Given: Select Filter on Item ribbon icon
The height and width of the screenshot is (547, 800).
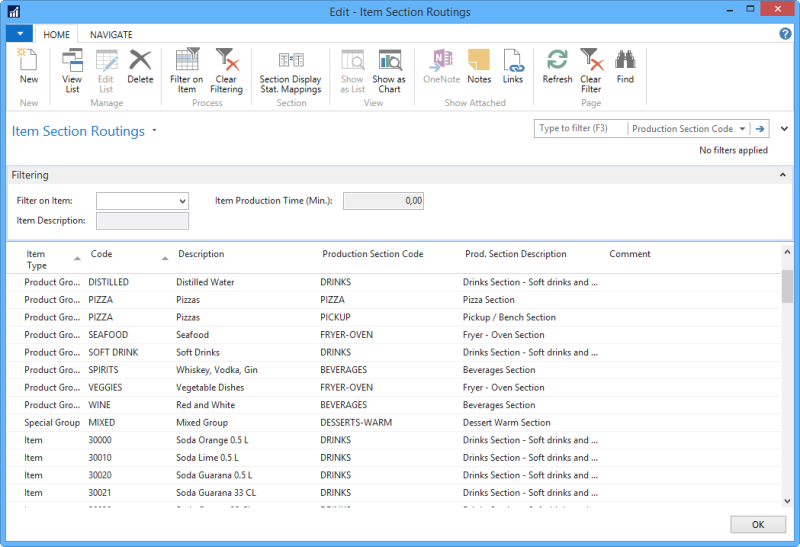Looking at the screenshot, I should coord(186,68).
